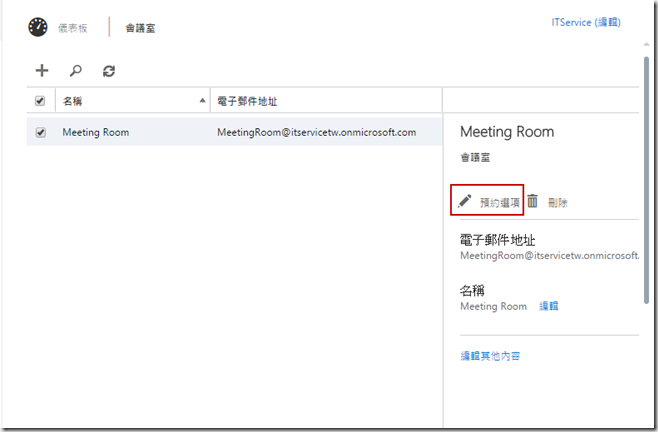Click the trash can delete icon
This screenshot has height=432, width=658.
533,201
